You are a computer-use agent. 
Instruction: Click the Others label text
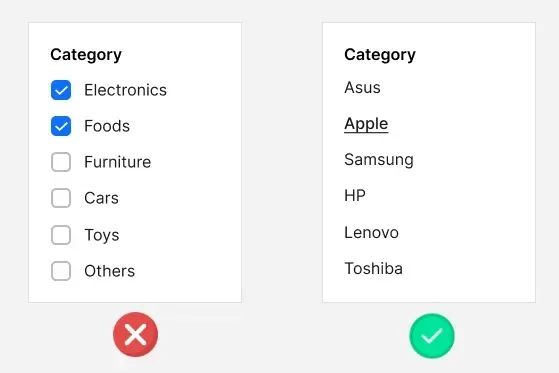(x=109, y=271)
